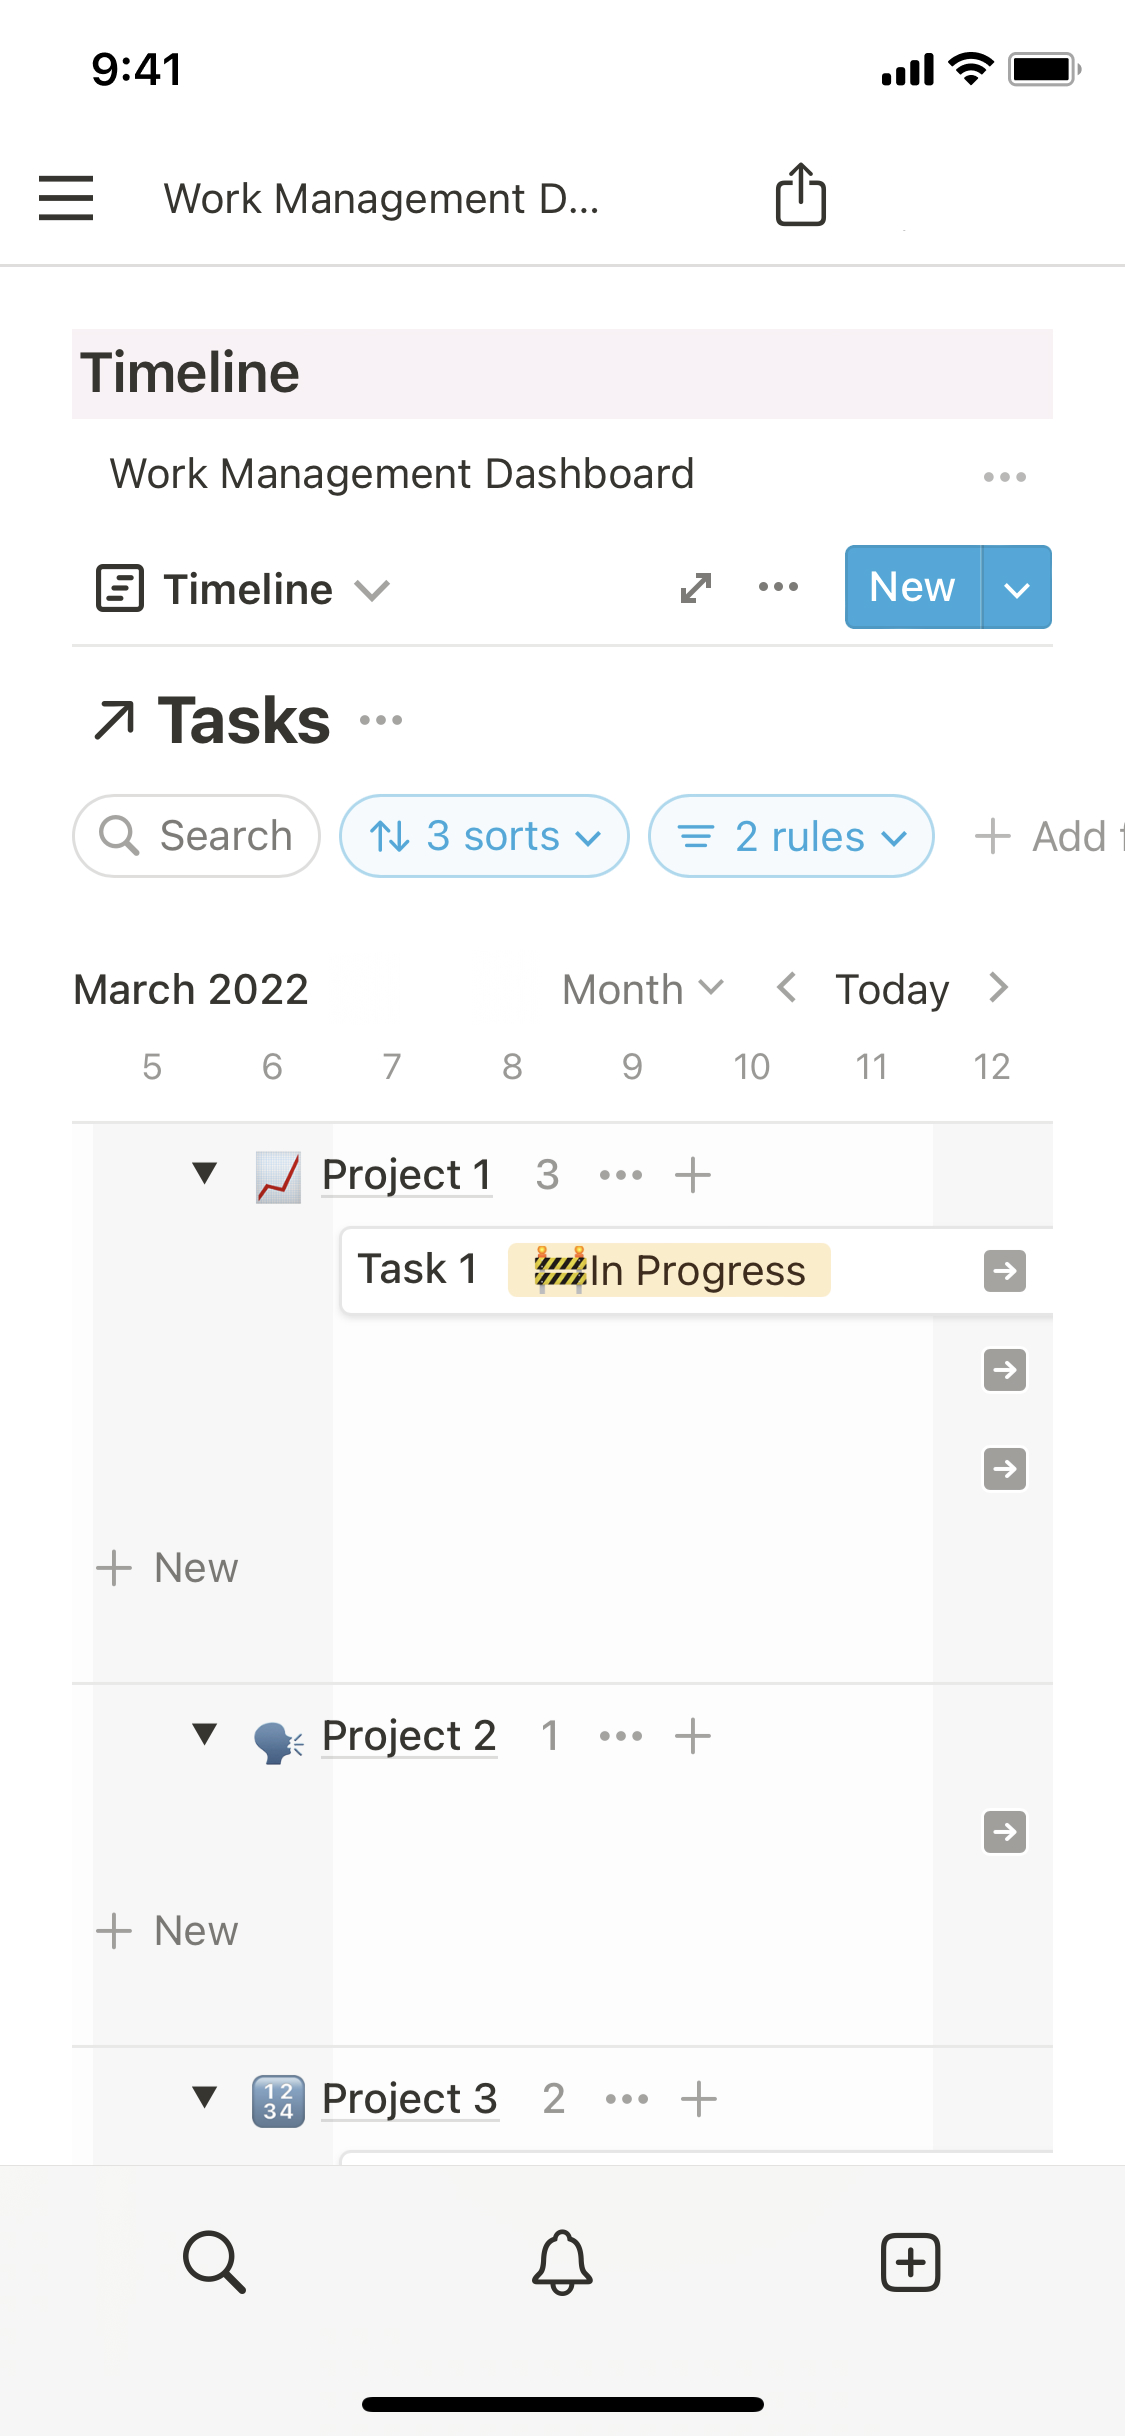Create a new page with plus-square icon
The image size is (1125, 2436).
coord(910,2262)
